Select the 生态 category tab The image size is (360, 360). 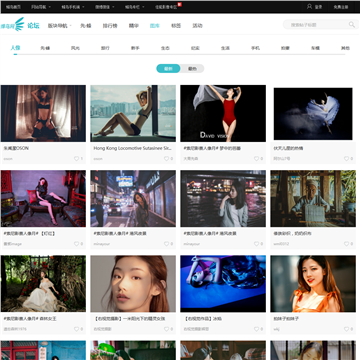point(165,48)
